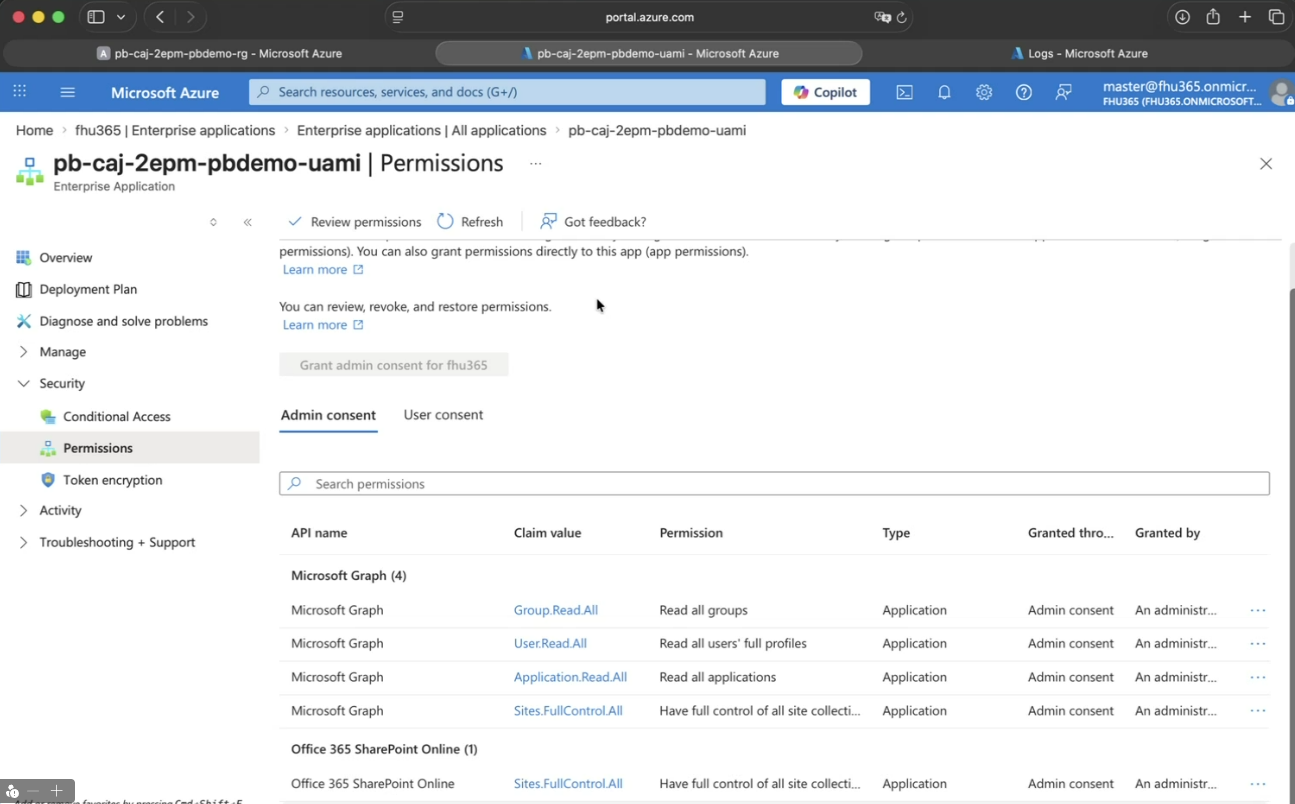Image resolution: width=1295 pixels, height=804 pixels.
Task: Open more options for User.Read.All row
Action: tap(1257, 644)
